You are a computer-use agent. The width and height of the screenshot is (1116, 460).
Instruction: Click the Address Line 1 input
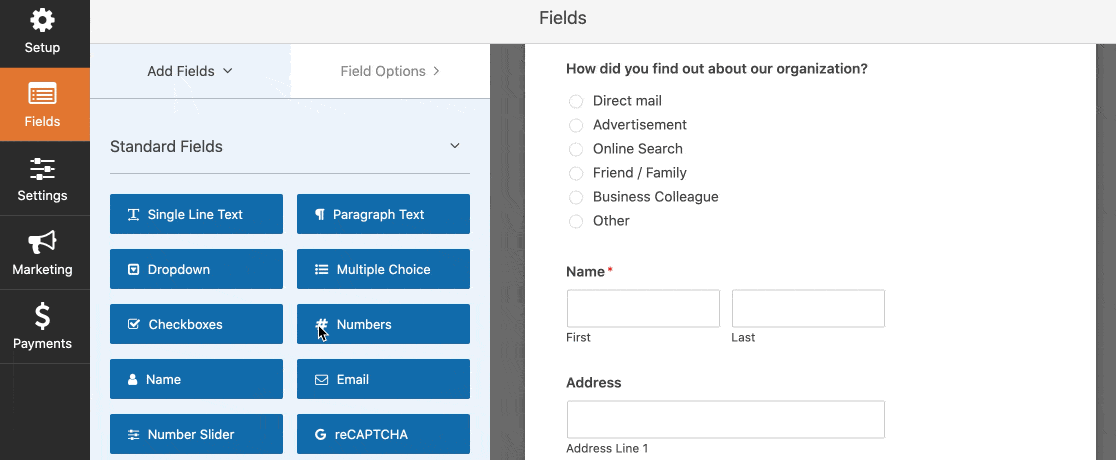click(725, 419)
